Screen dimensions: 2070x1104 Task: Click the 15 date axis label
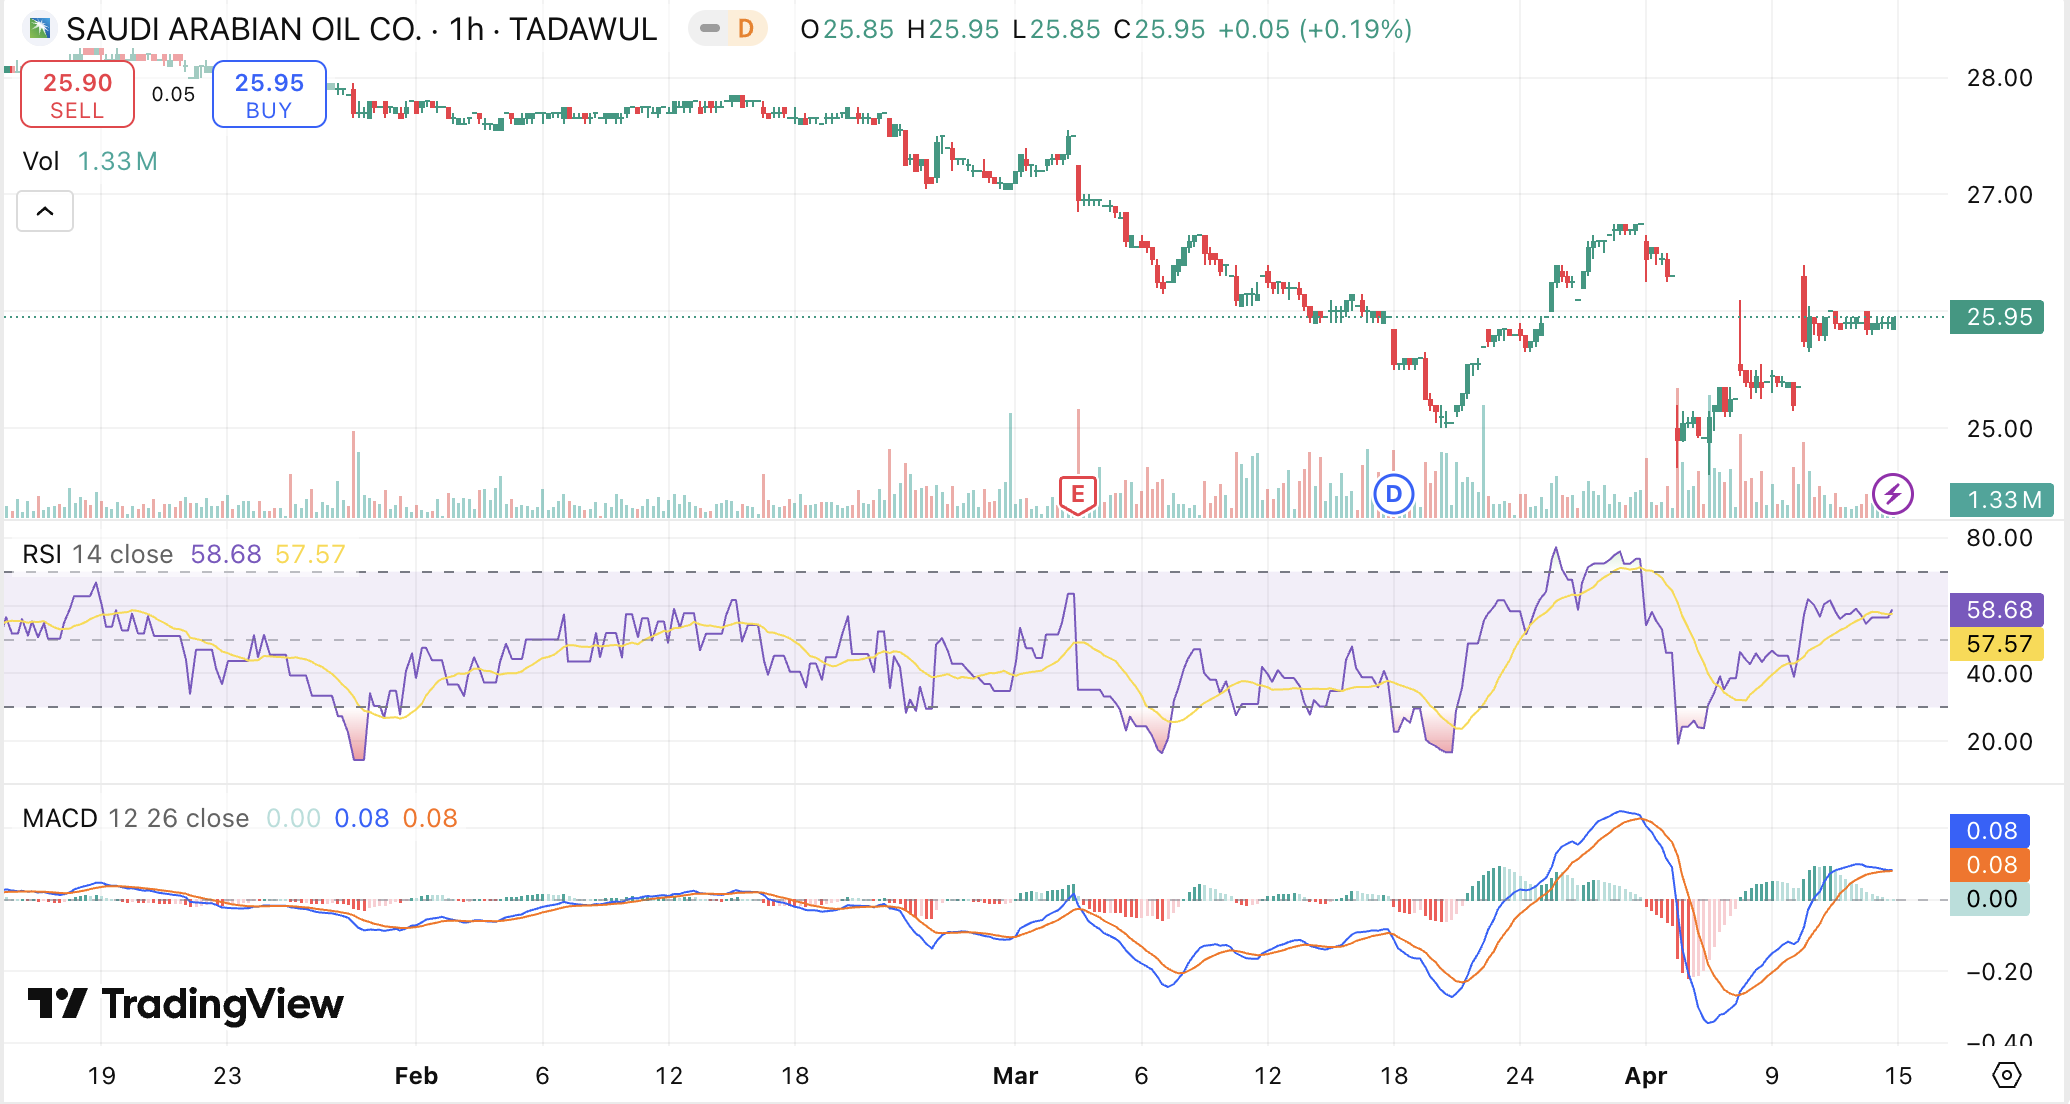(1898, 1076)
